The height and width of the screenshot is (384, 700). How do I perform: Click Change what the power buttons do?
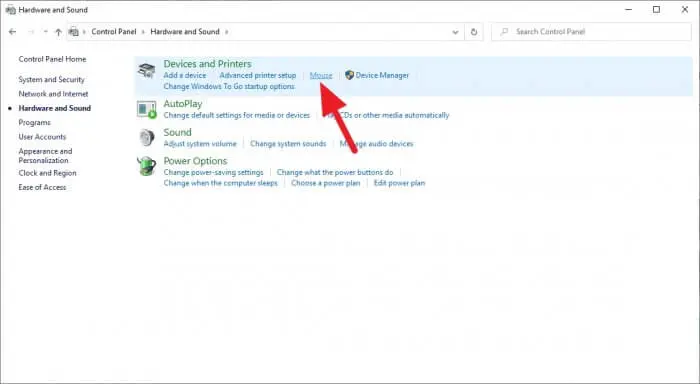pyautogui.click(x=335, y=172)
